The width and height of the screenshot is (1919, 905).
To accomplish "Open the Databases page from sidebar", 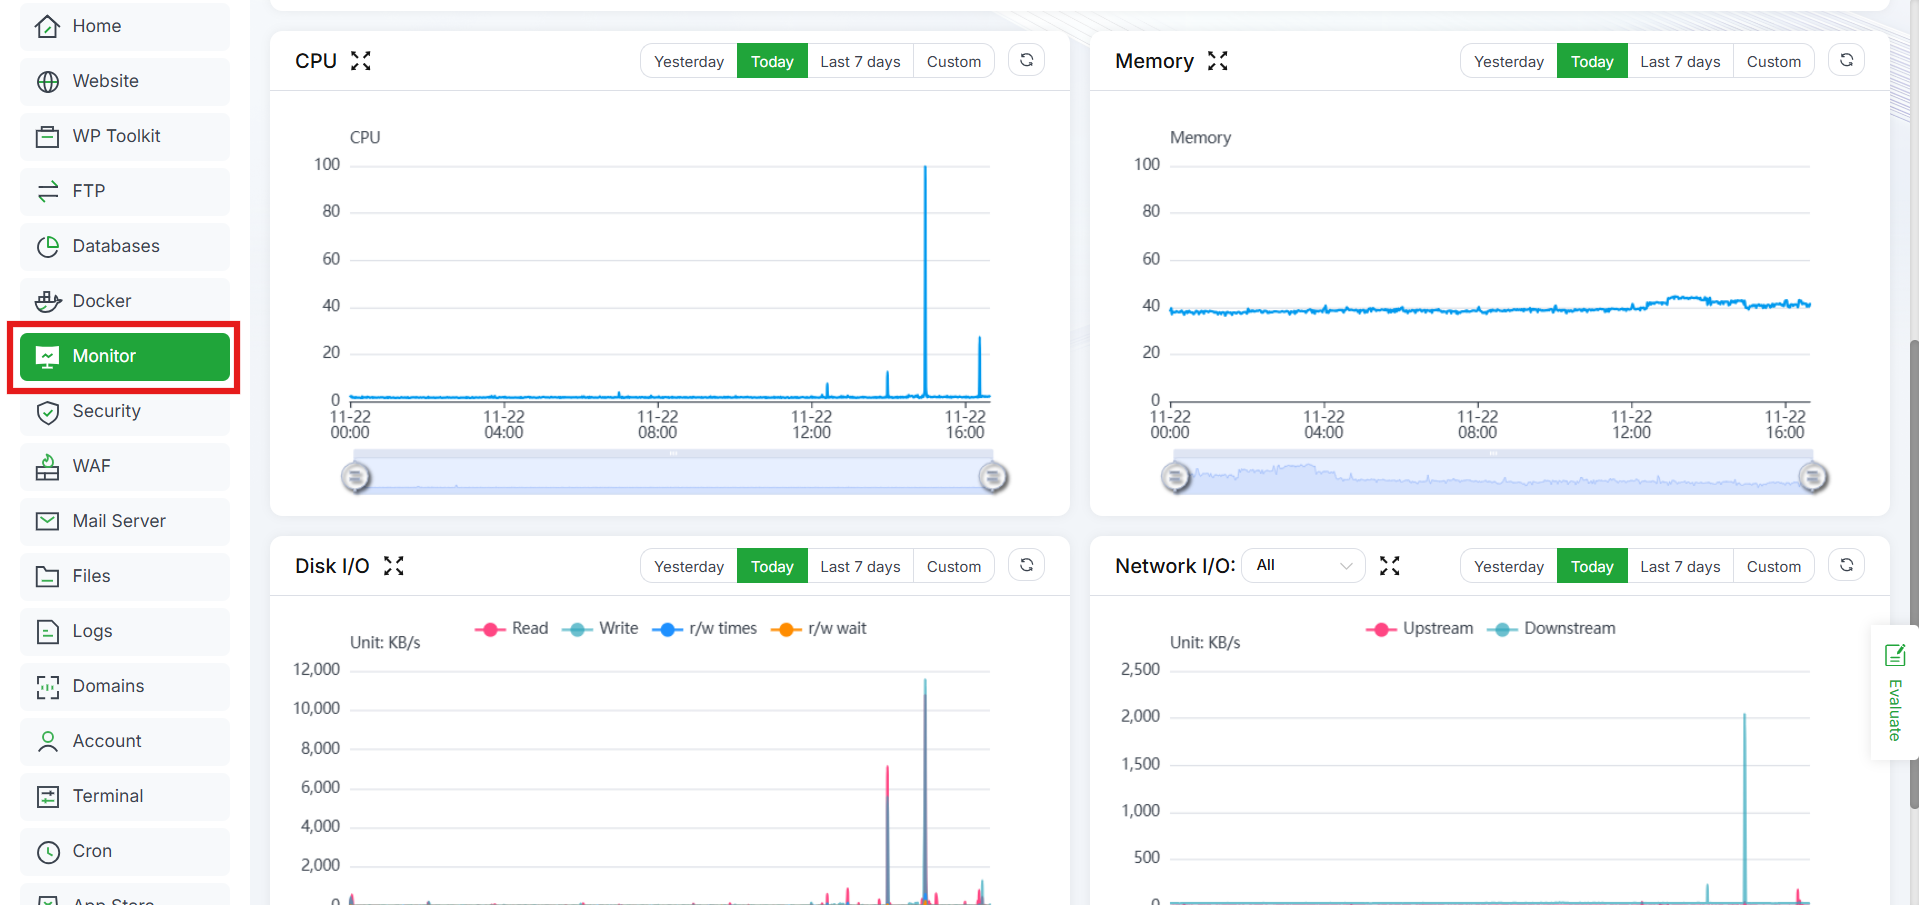I will coord(125,246).
